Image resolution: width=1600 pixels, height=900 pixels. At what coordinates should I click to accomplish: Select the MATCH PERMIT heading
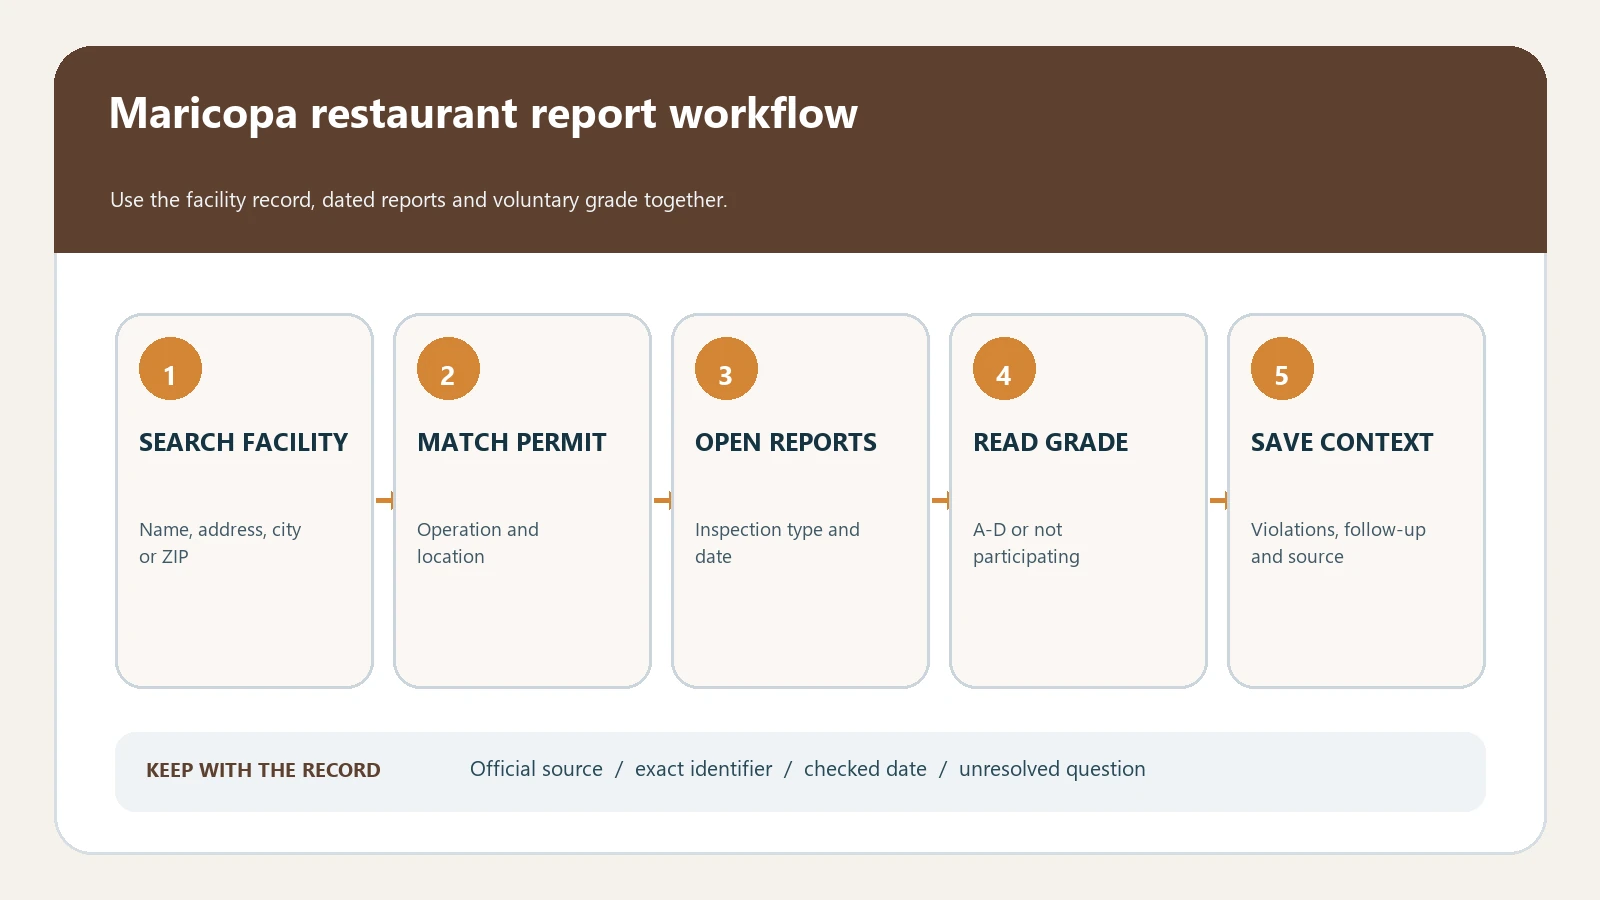pyautogui.click(x=511, y=442)
